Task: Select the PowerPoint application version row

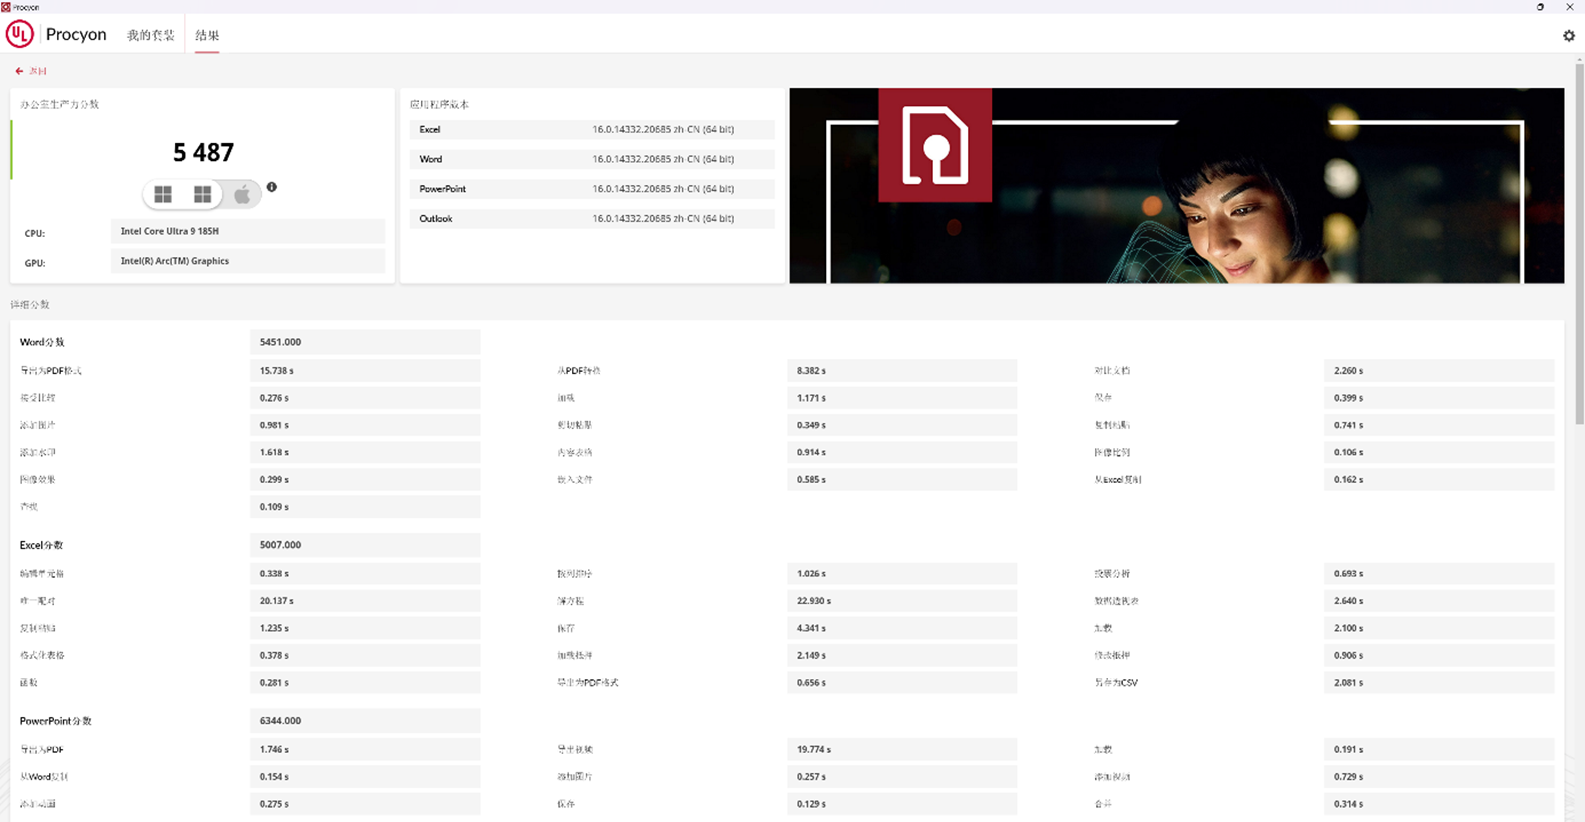Action: [x=592, y=189]
